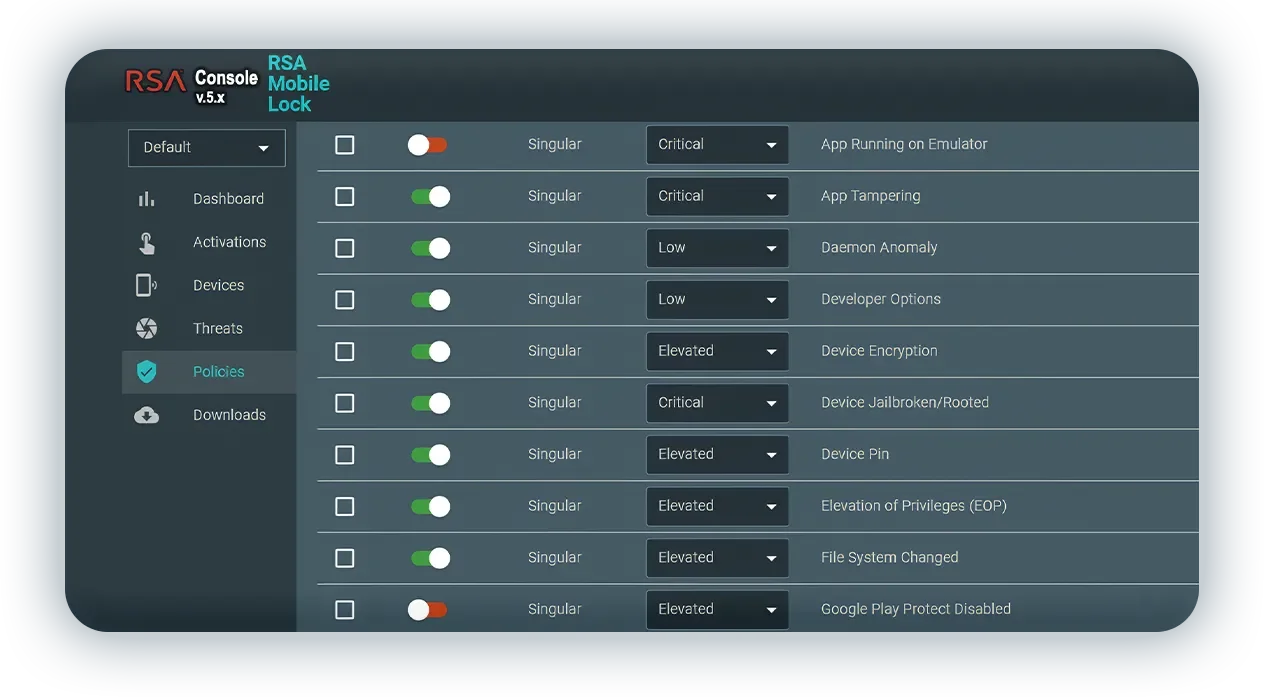Click the RSA logo in the header
Screen dimensions: 1264x697
tap(154, 82)
